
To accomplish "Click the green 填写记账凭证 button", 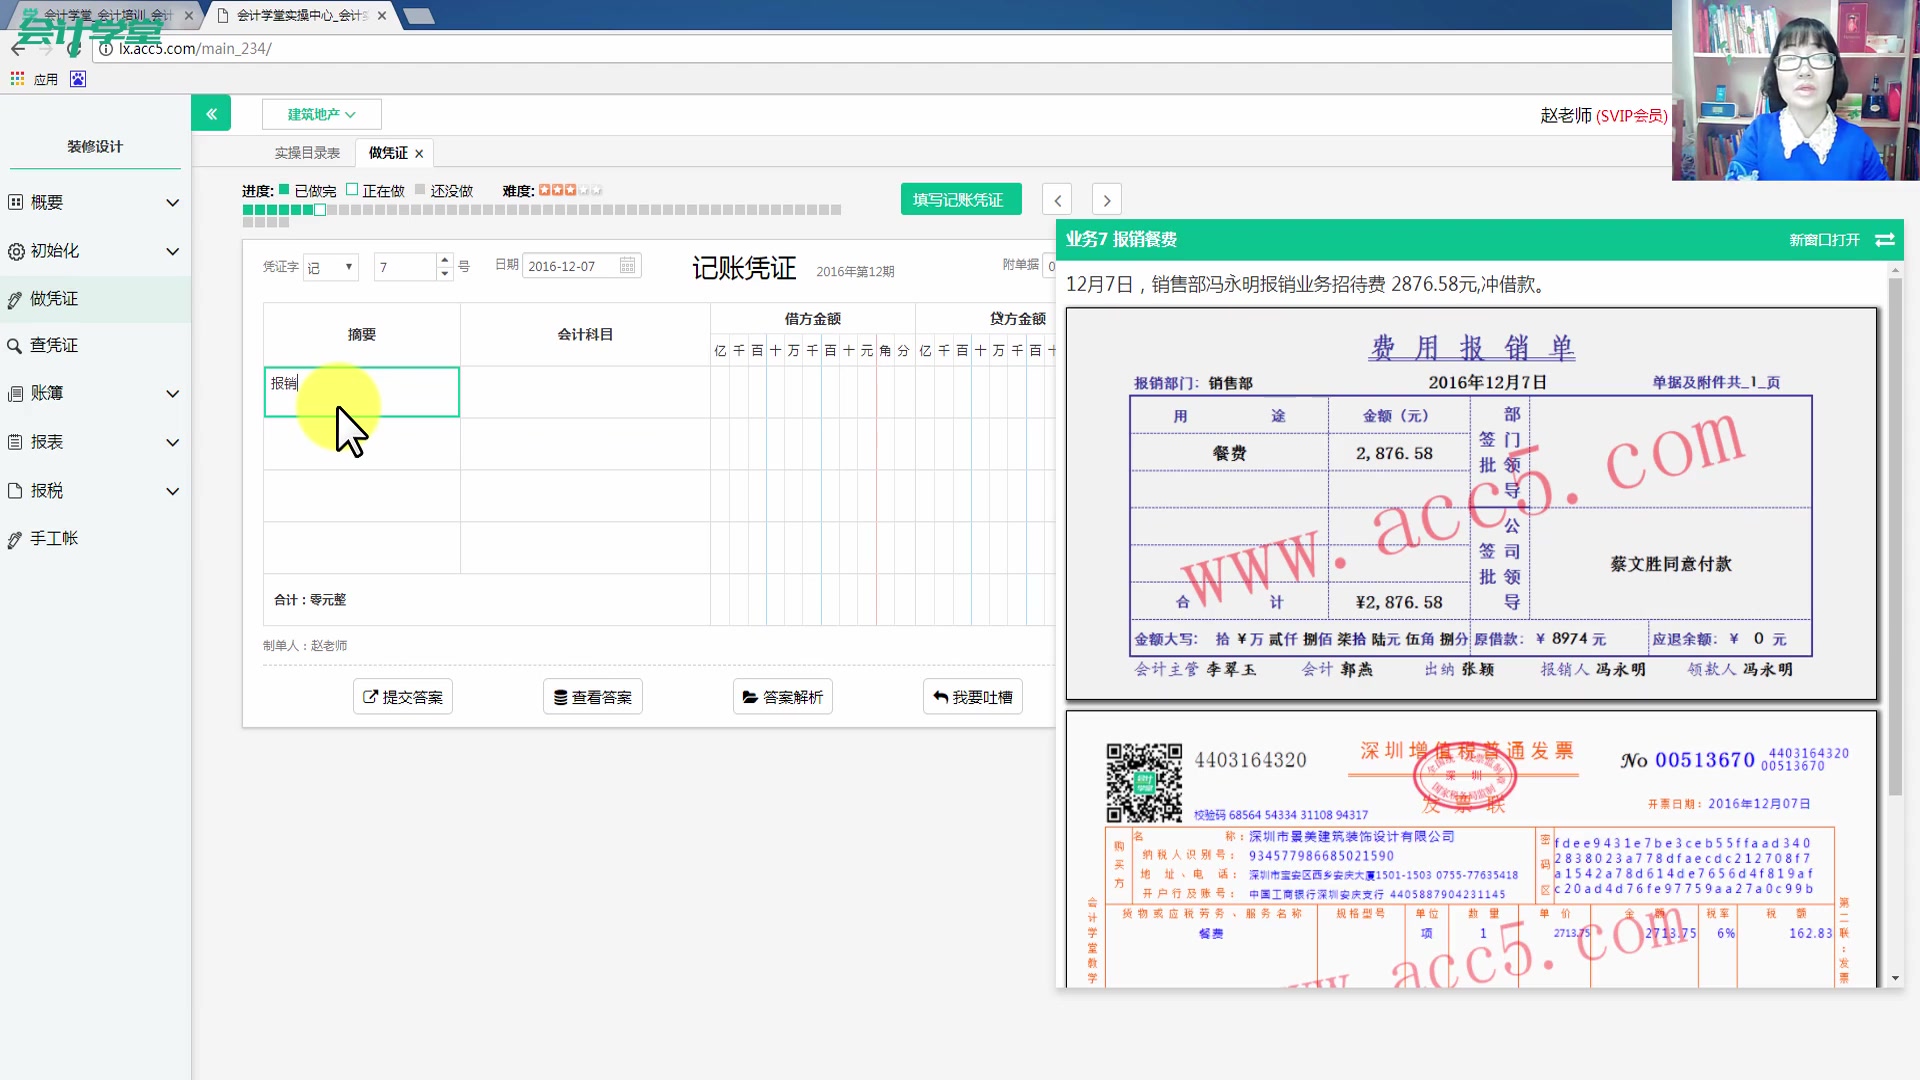I will click(x=960, y=199).
